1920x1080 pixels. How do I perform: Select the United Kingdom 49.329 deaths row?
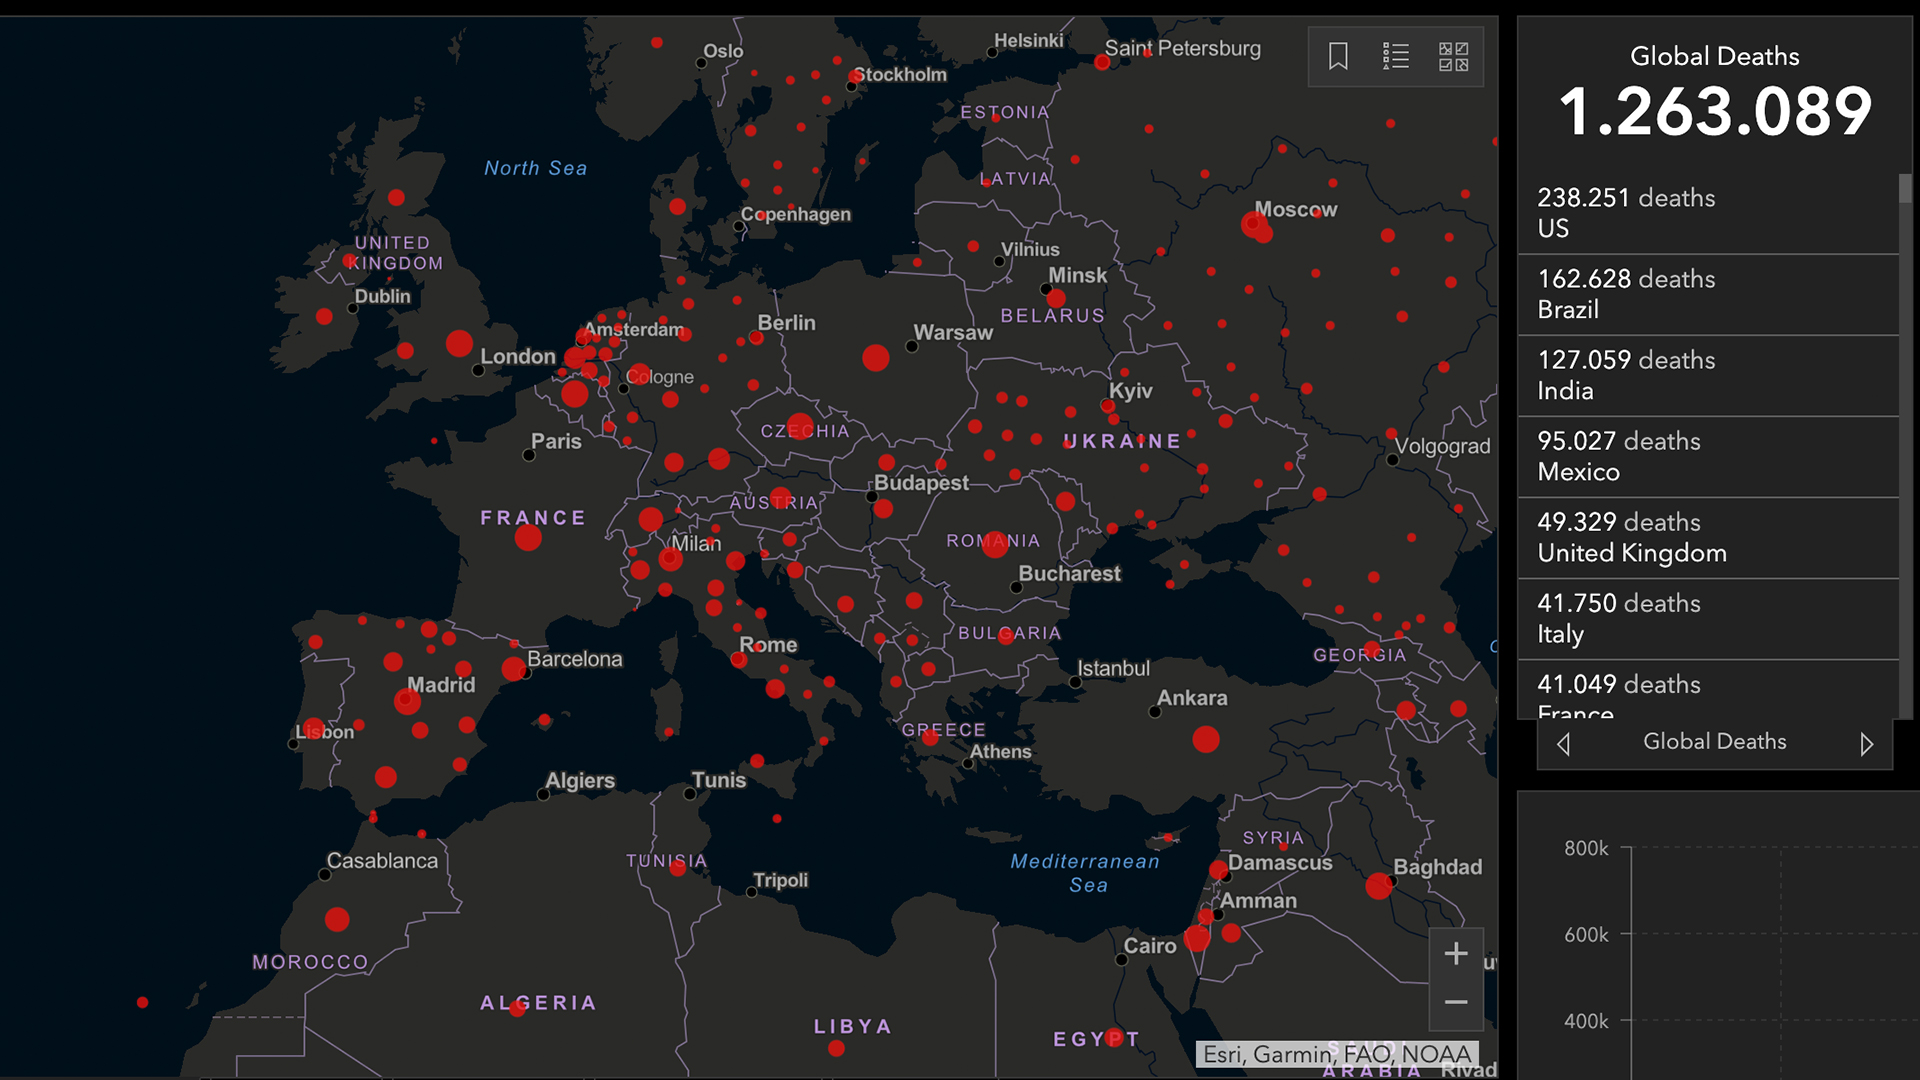click(1707, 537)
